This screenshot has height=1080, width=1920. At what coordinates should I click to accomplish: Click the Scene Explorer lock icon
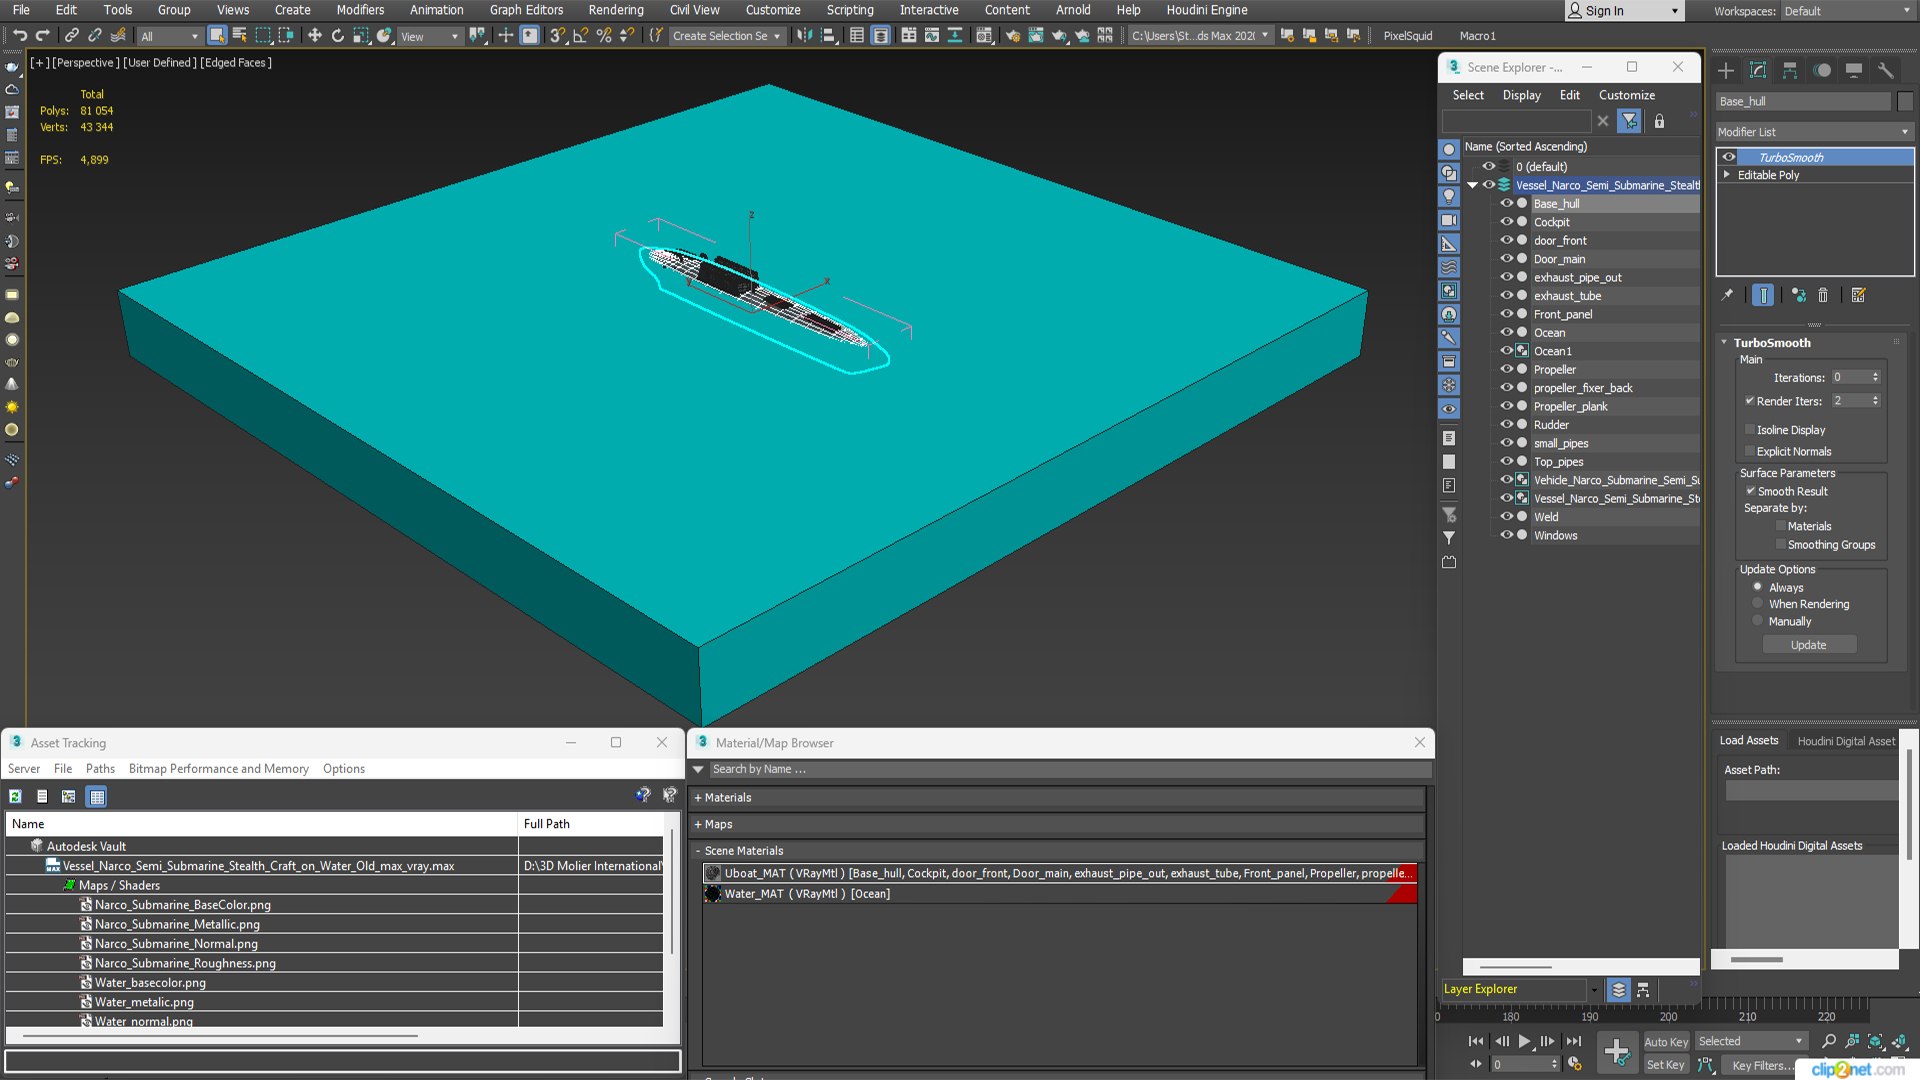(x=1659, y=121)
